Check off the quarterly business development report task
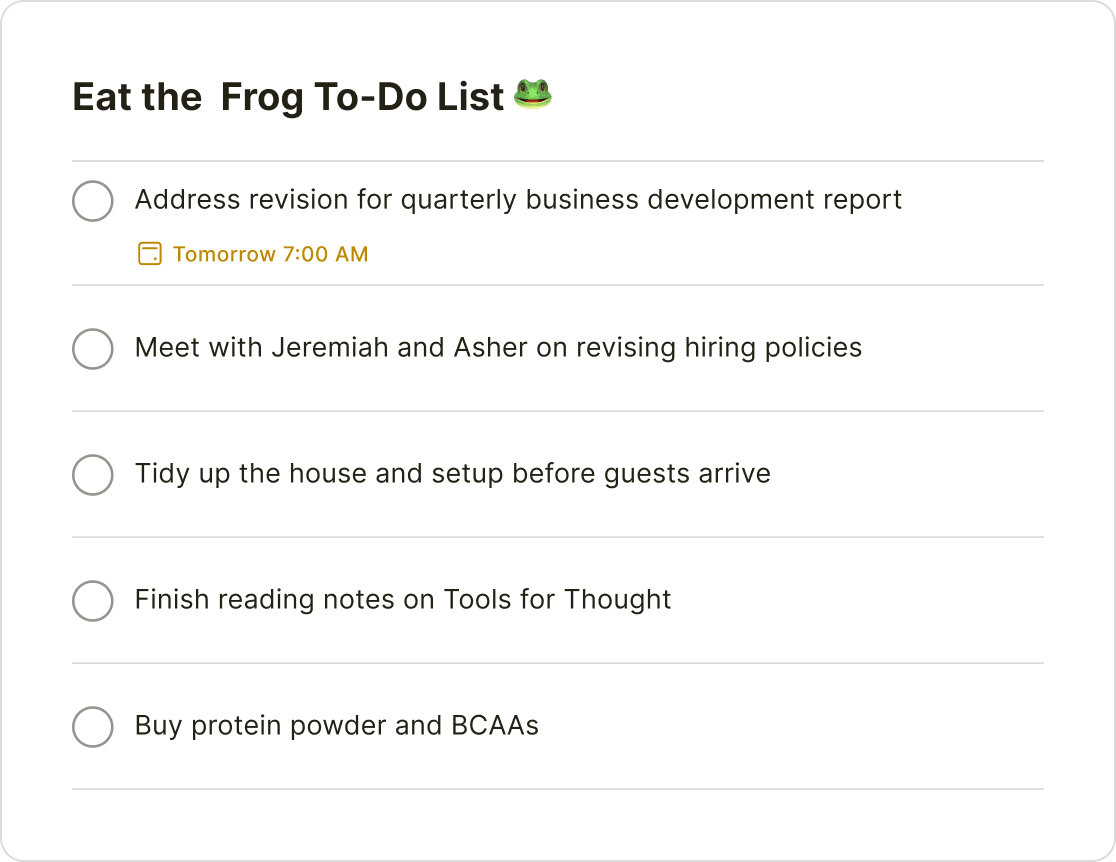This screenshot has height=862, width=1116. (92, 201)
